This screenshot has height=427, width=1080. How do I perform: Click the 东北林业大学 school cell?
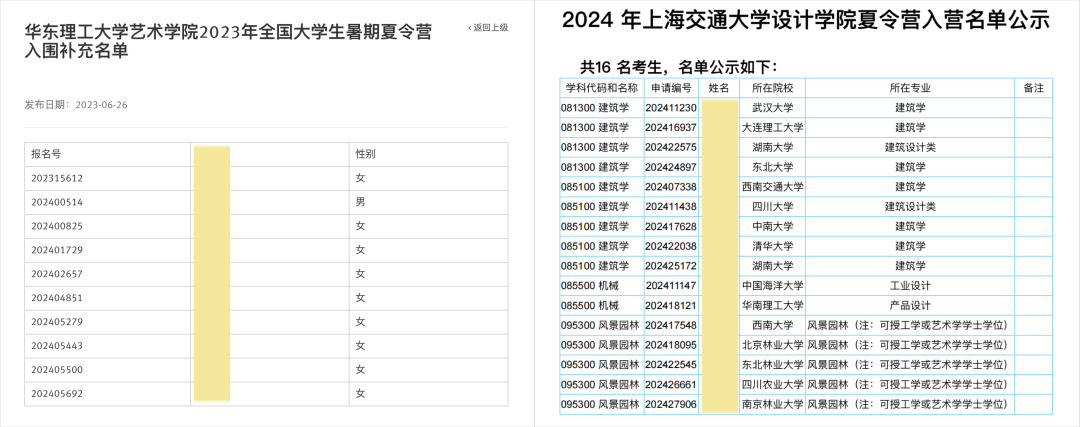coord(773,364)
